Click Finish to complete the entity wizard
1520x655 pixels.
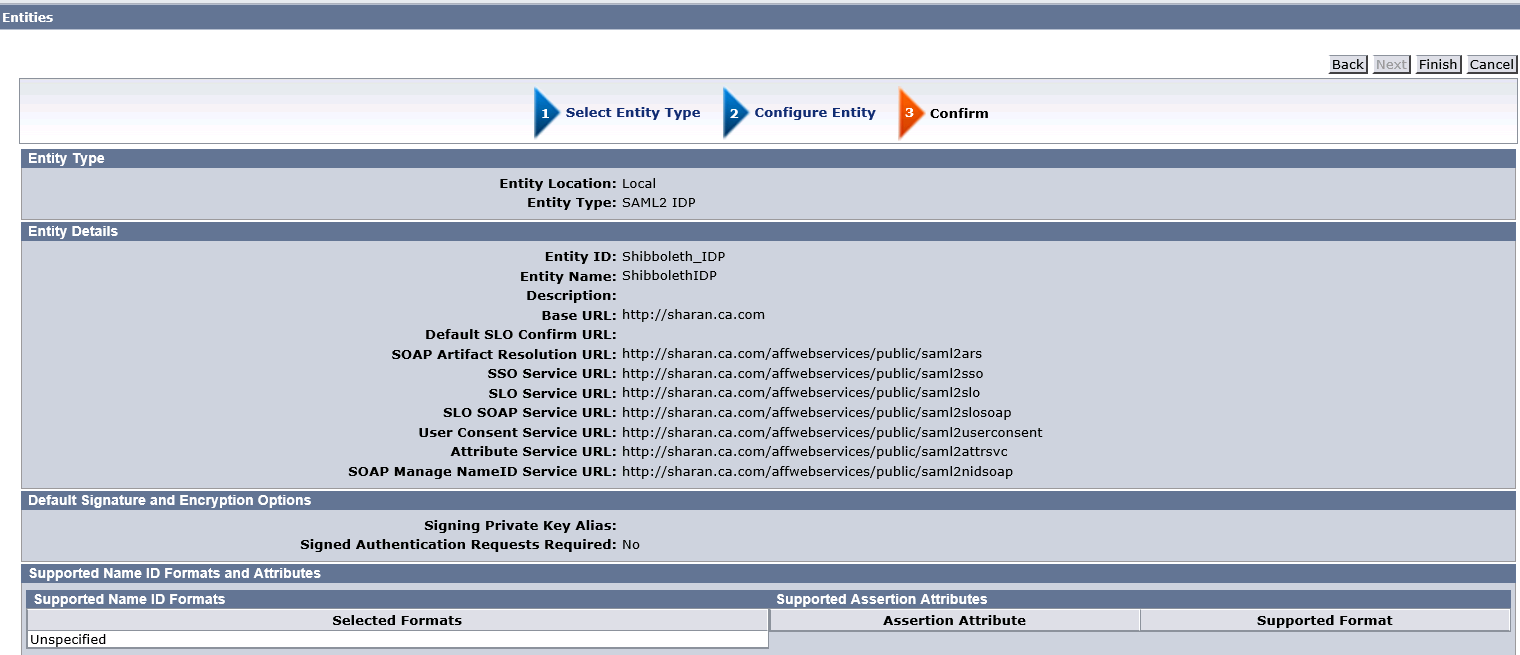1438,64
